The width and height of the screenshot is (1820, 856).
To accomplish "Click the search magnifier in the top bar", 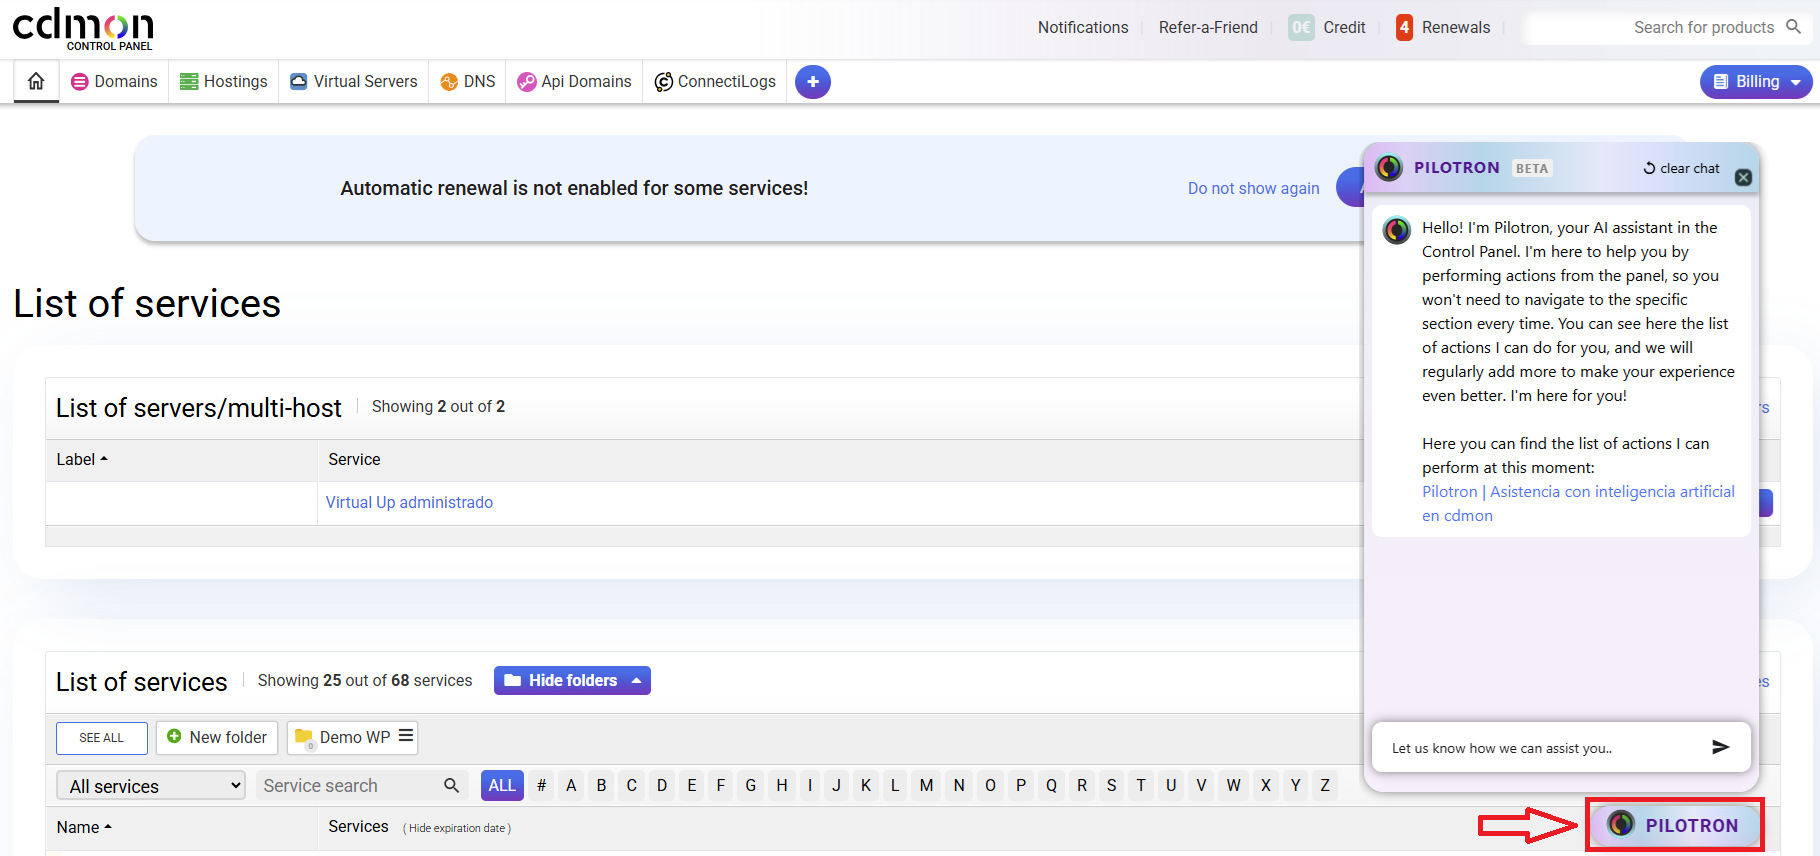I will (1793, 27).
